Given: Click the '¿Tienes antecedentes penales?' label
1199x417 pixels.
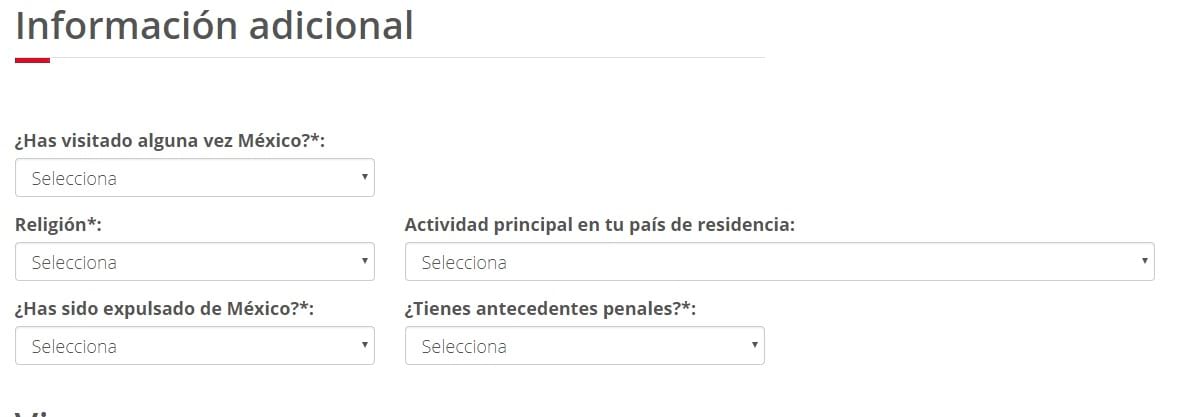Looking at the screenshot, I should click(x=550, y=309).
